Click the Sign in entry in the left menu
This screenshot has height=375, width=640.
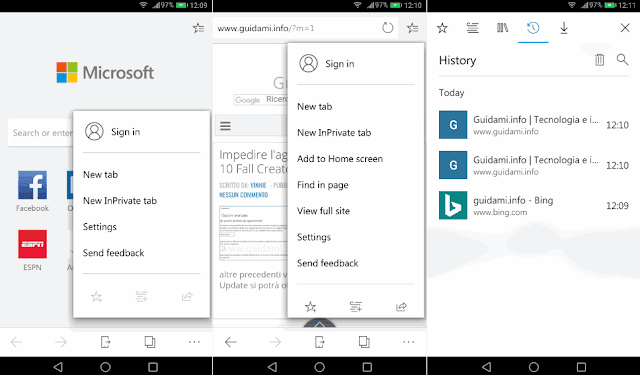pyautogui.click(x=113, y=131)
